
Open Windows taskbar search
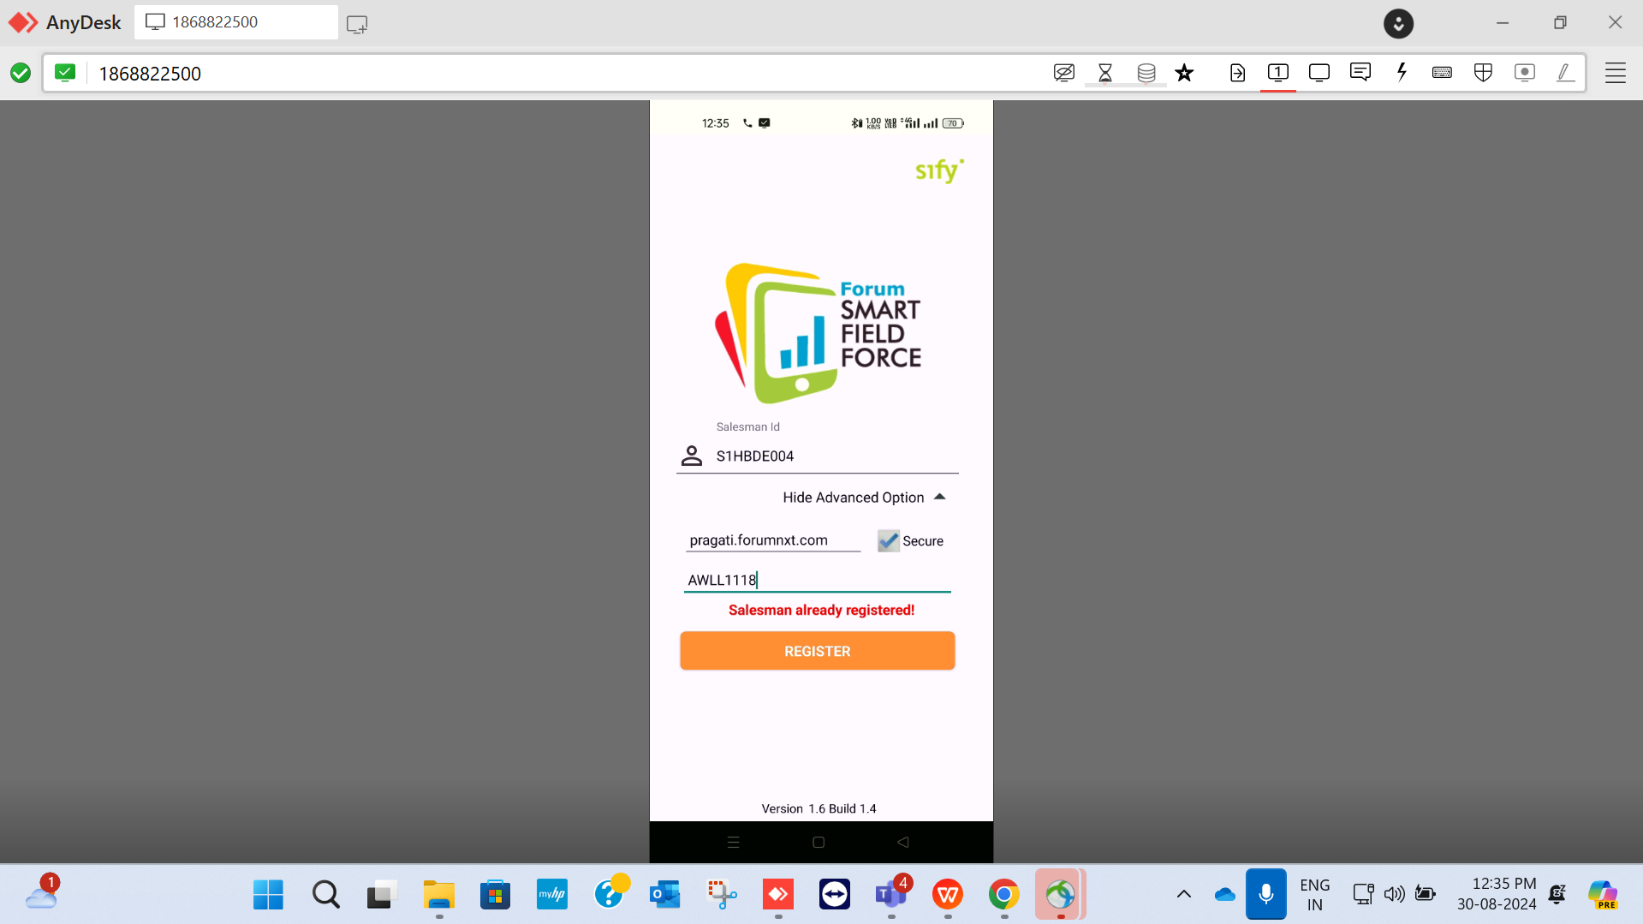(x=325, y=894)
